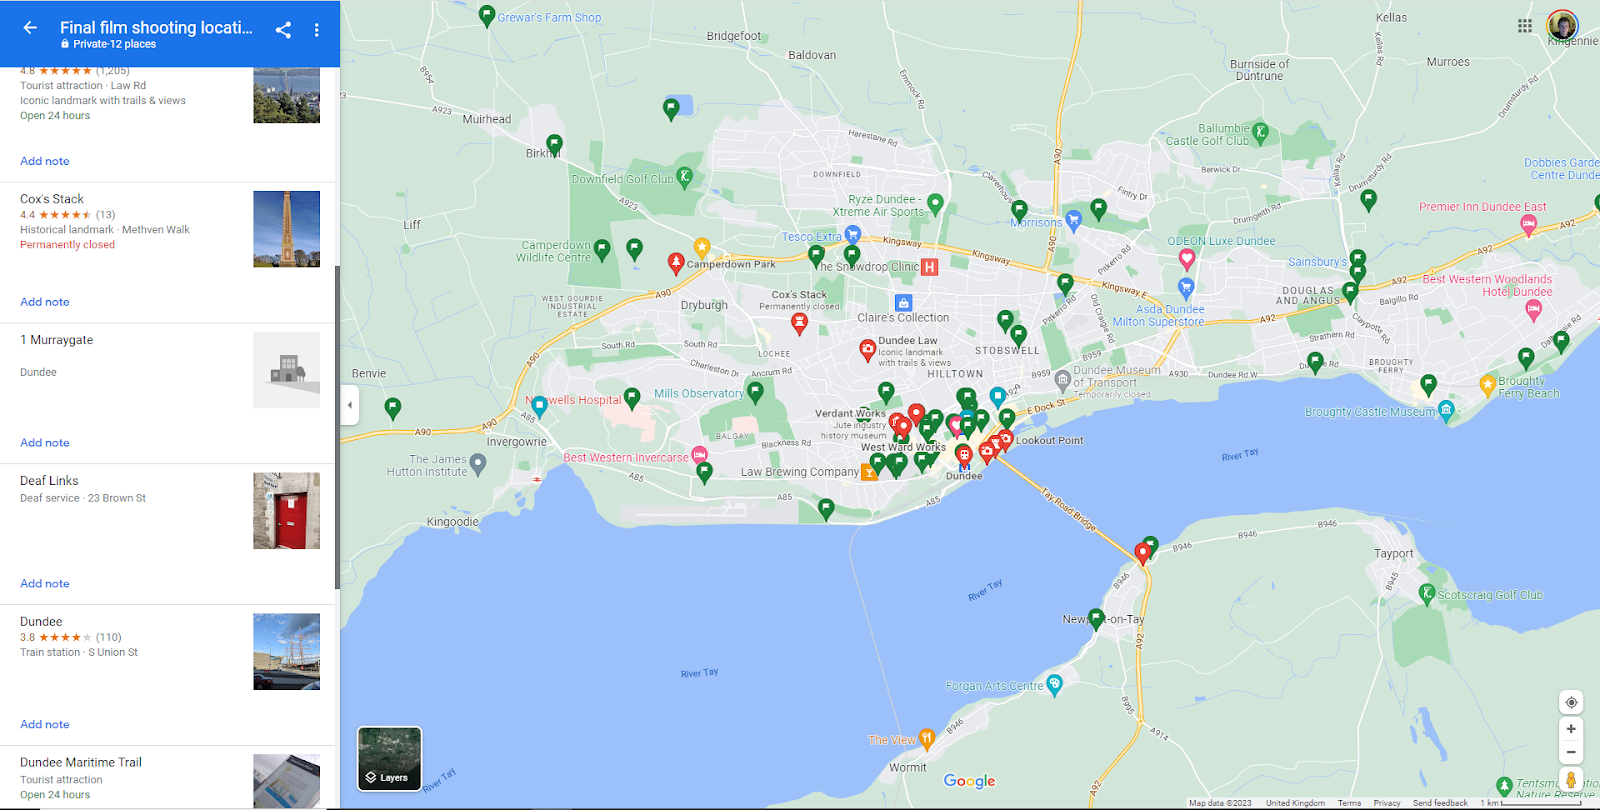Open the Google account profile picture
This screenshot has width=1600, height=810.
coord(1562,25)
